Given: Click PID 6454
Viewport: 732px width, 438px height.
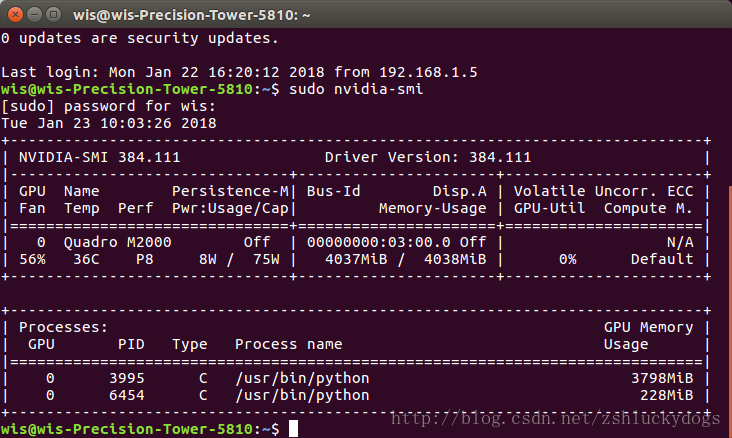Looking at the screenshot, I should coord(127,396).
